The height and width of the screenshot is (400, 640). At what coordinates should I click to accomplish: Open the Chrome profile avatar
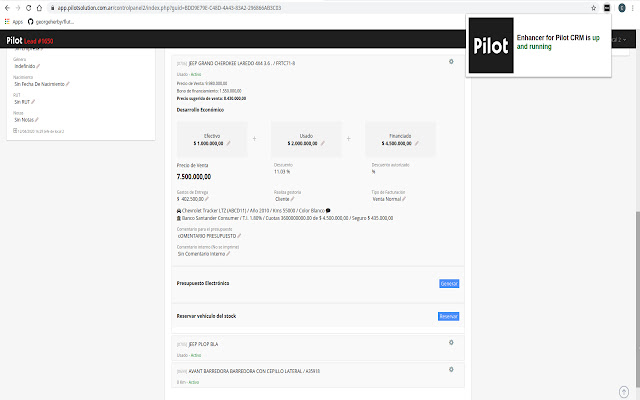(622, 8)
